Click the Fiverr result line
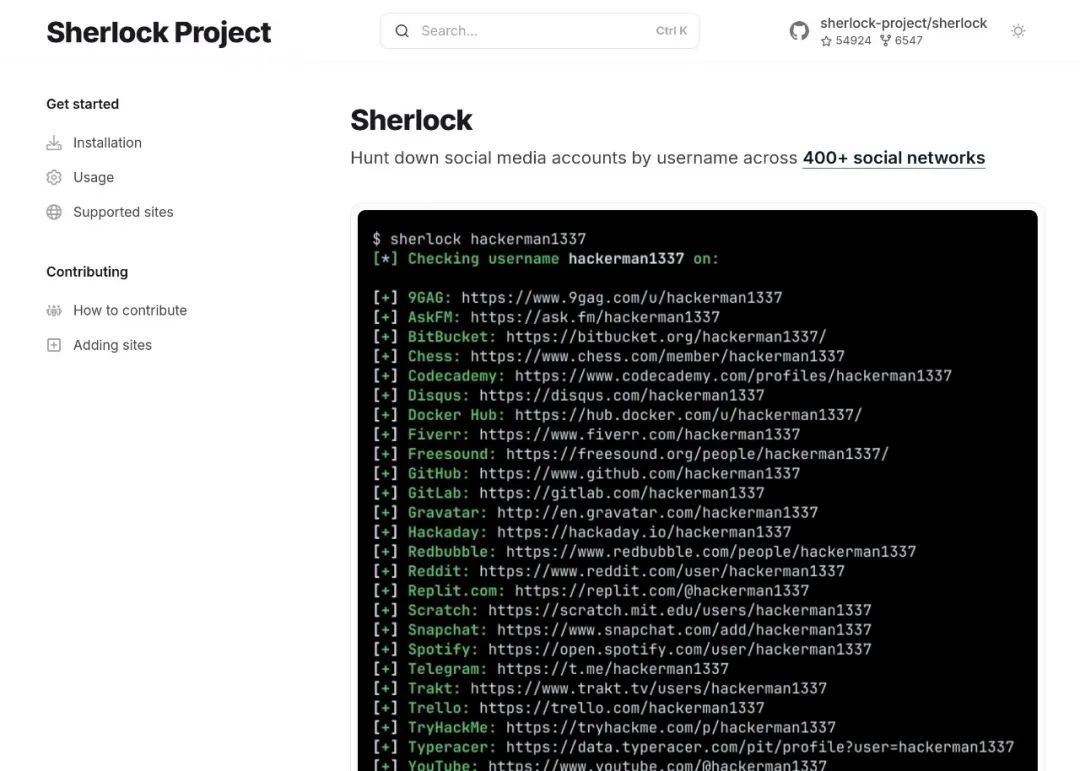The width and height of the screenshot is (1080, 771). coord(586,435)
